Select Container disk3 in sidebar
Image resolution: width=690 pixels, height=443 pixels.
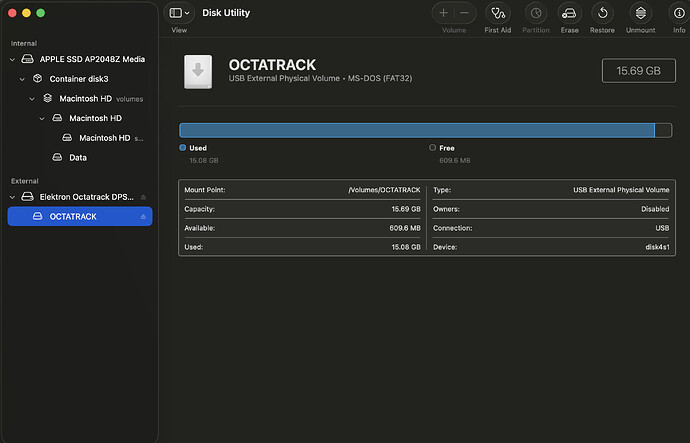coord(80,79)
